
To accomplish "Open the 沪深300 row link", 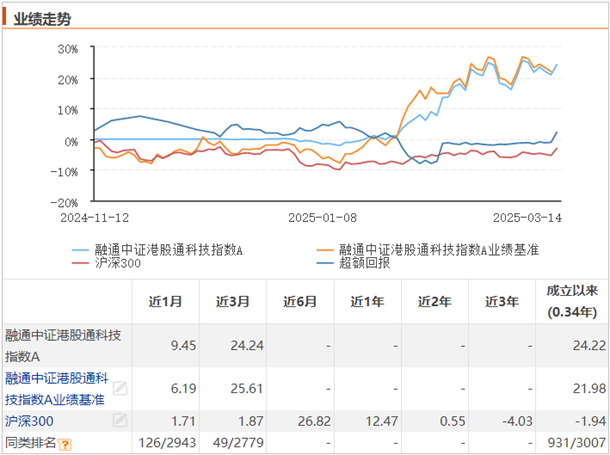I will tap(30, 421).
